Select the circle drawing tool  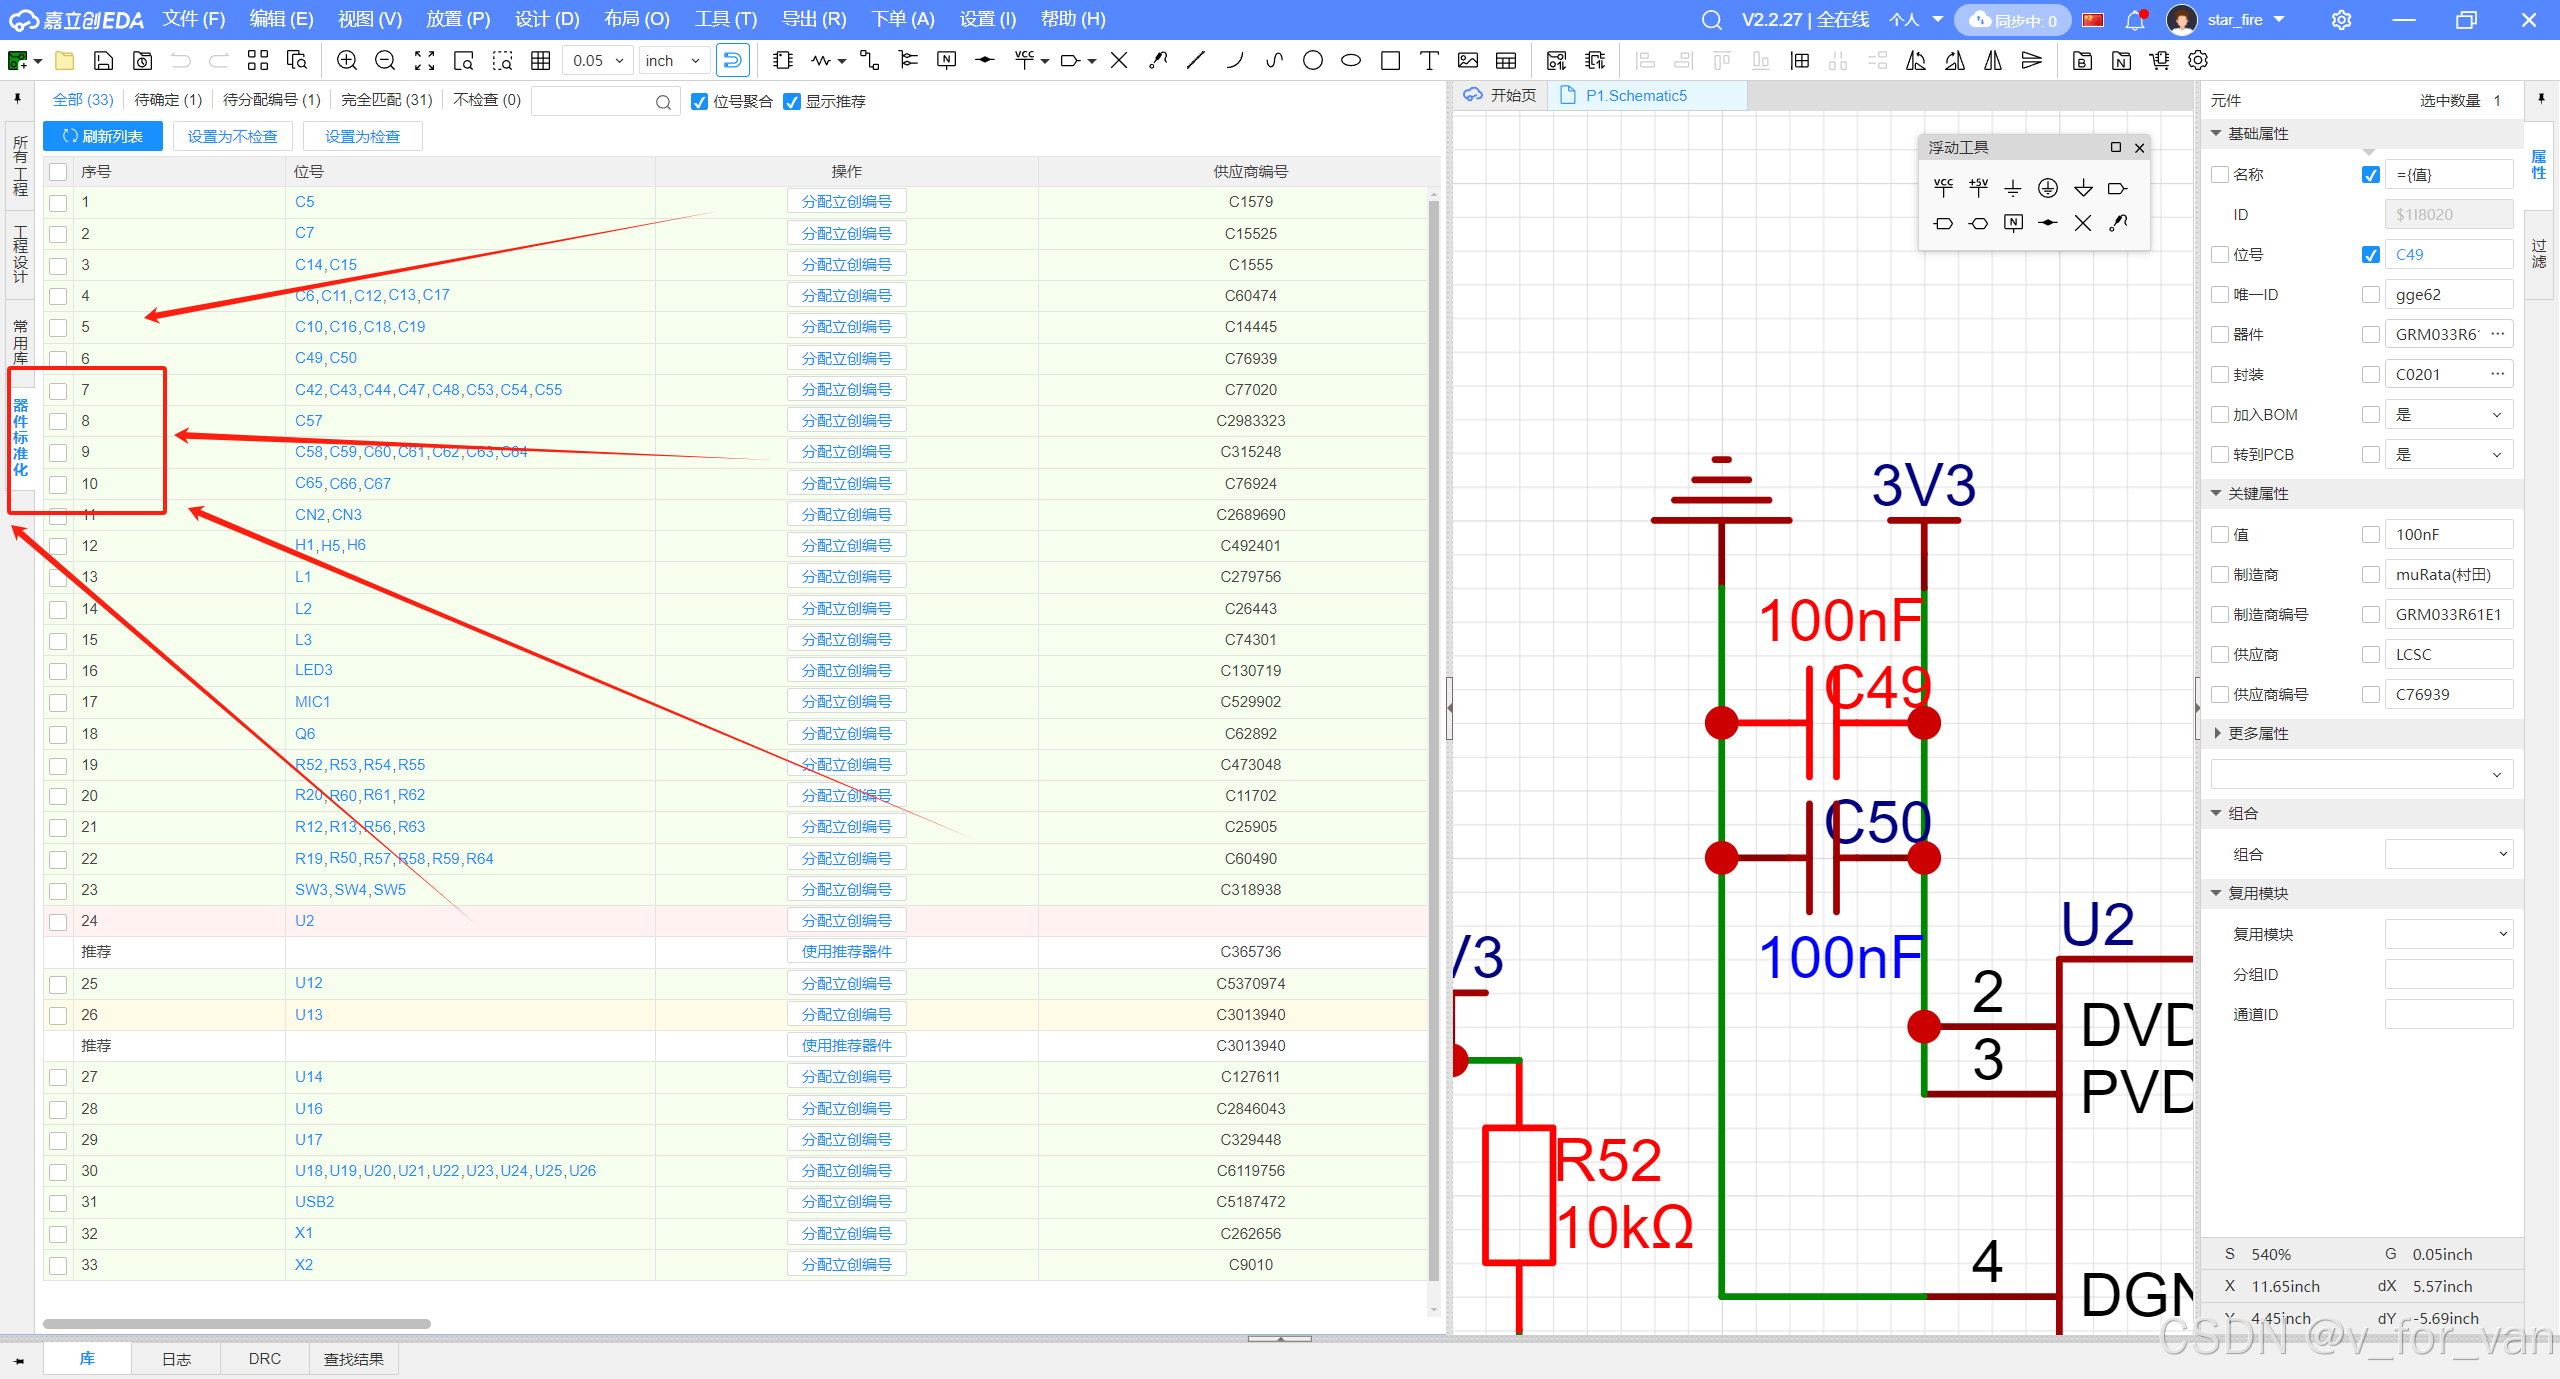1312,61
